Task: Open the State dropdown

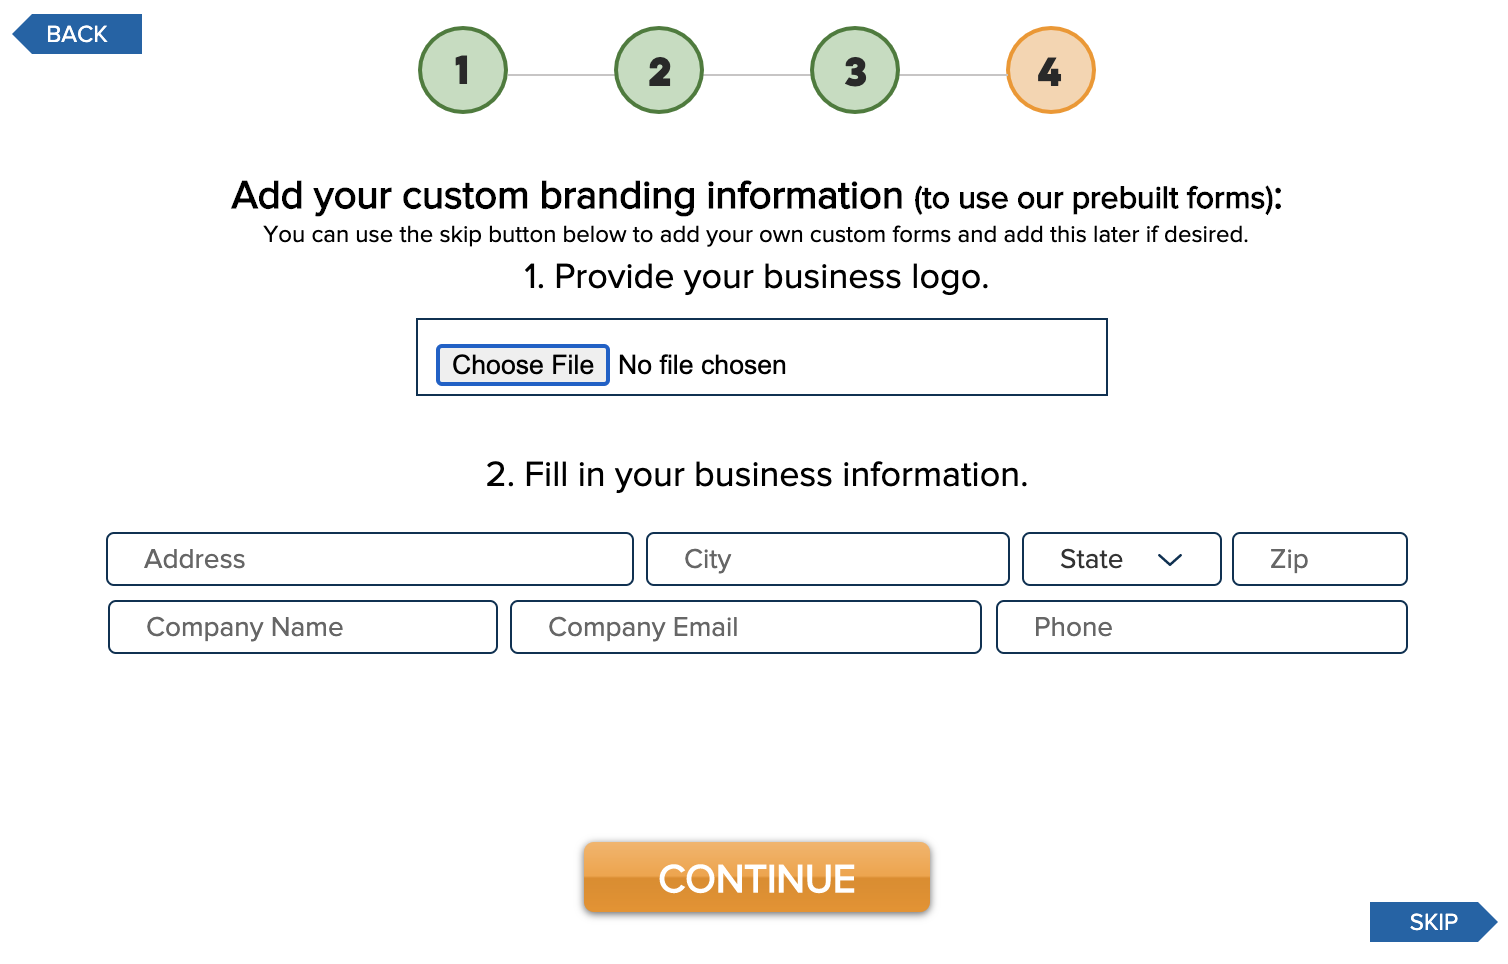Action: [x=1122, y=559]
